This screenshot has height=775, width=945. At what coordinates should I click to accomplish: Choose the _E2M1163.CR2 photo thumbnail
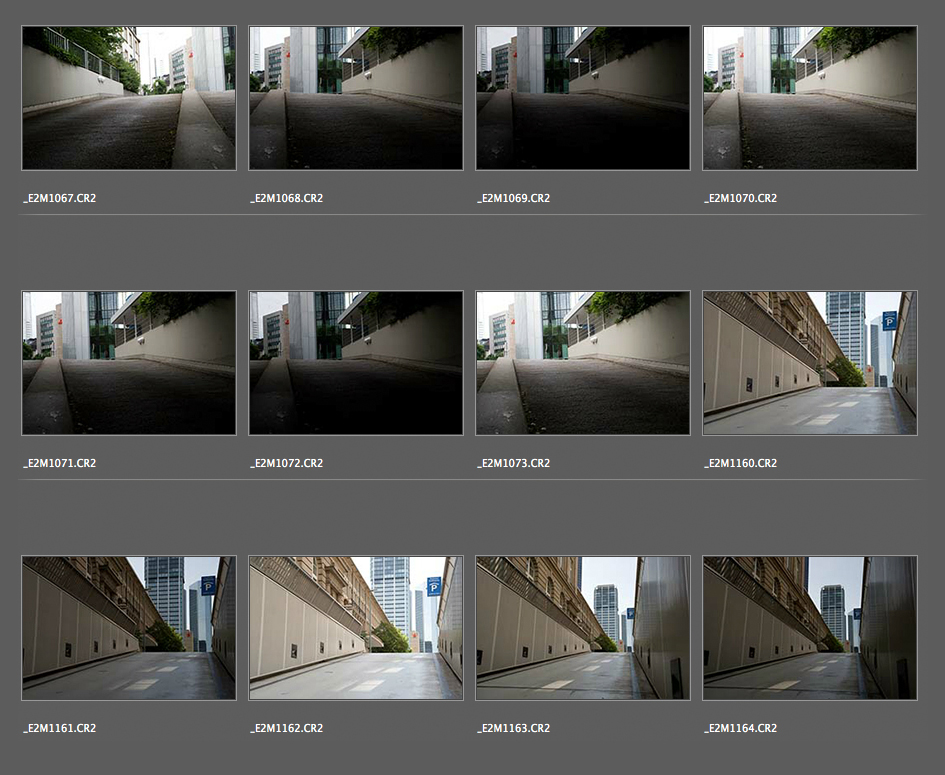coord(583,628)
